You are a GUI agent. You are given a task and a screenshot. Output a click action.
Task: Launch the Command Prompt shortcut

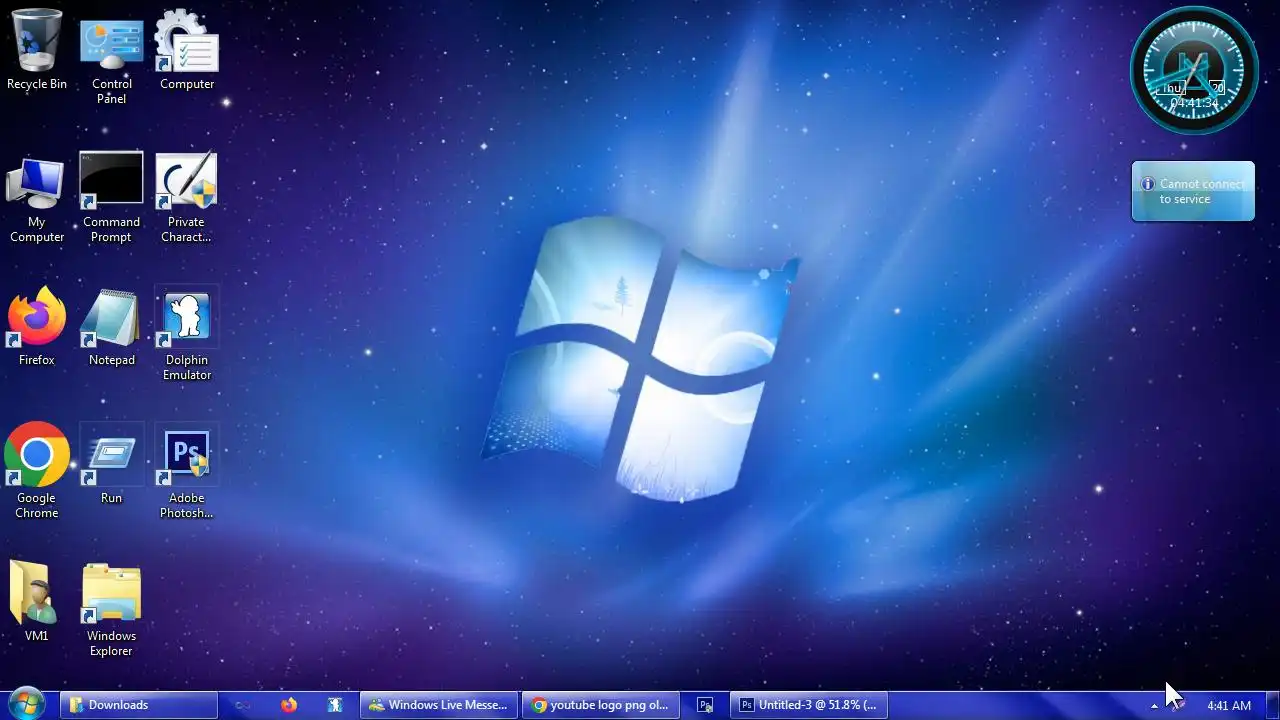pyautogui.click(x=112, y=199)
